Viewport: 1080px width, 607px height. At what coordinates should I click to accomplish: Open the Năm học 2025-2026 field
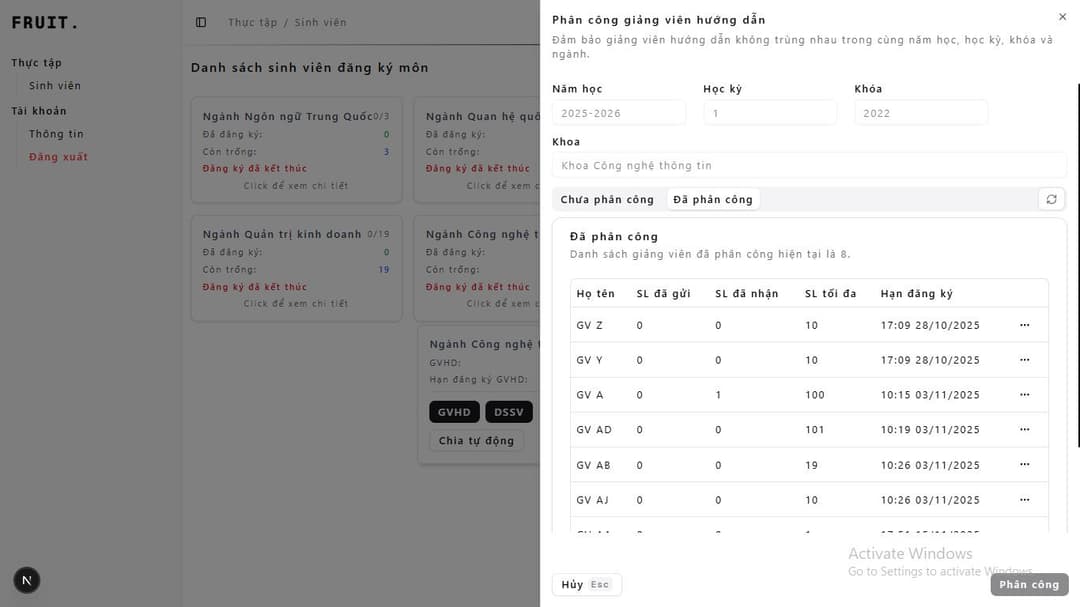point(618,113)
